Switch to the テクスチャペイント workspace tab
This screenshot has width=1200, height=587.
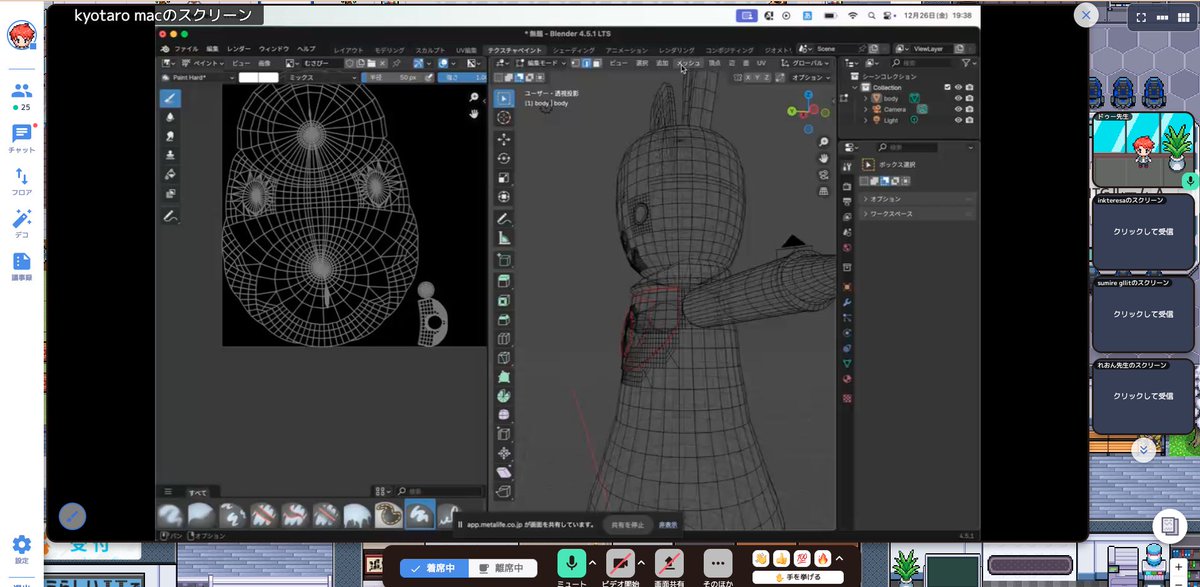pos(514,49)
